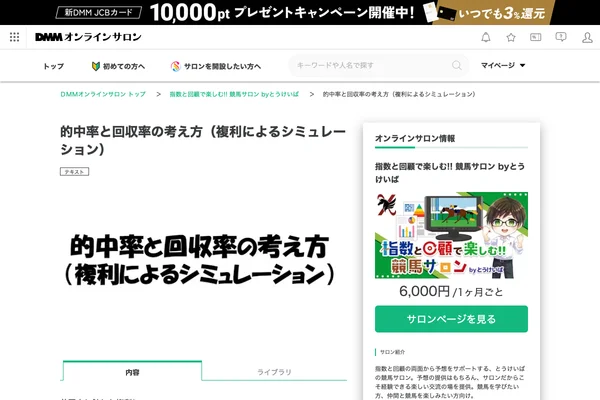
Task: Click the card-shaped header icon
Action: pyautogui.click(x=535, y=37)
